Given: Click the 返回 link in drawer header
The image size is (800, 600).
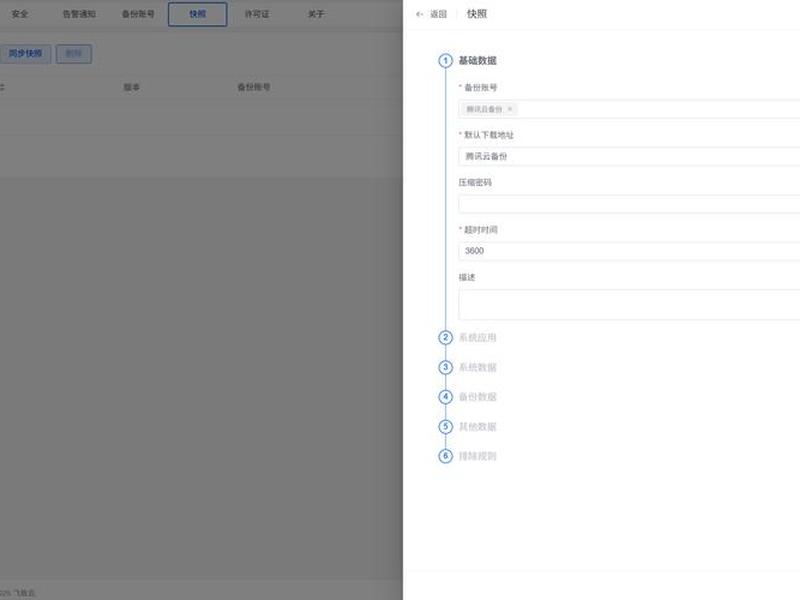Looking at the screenshot, I should [x=438, y=14].
